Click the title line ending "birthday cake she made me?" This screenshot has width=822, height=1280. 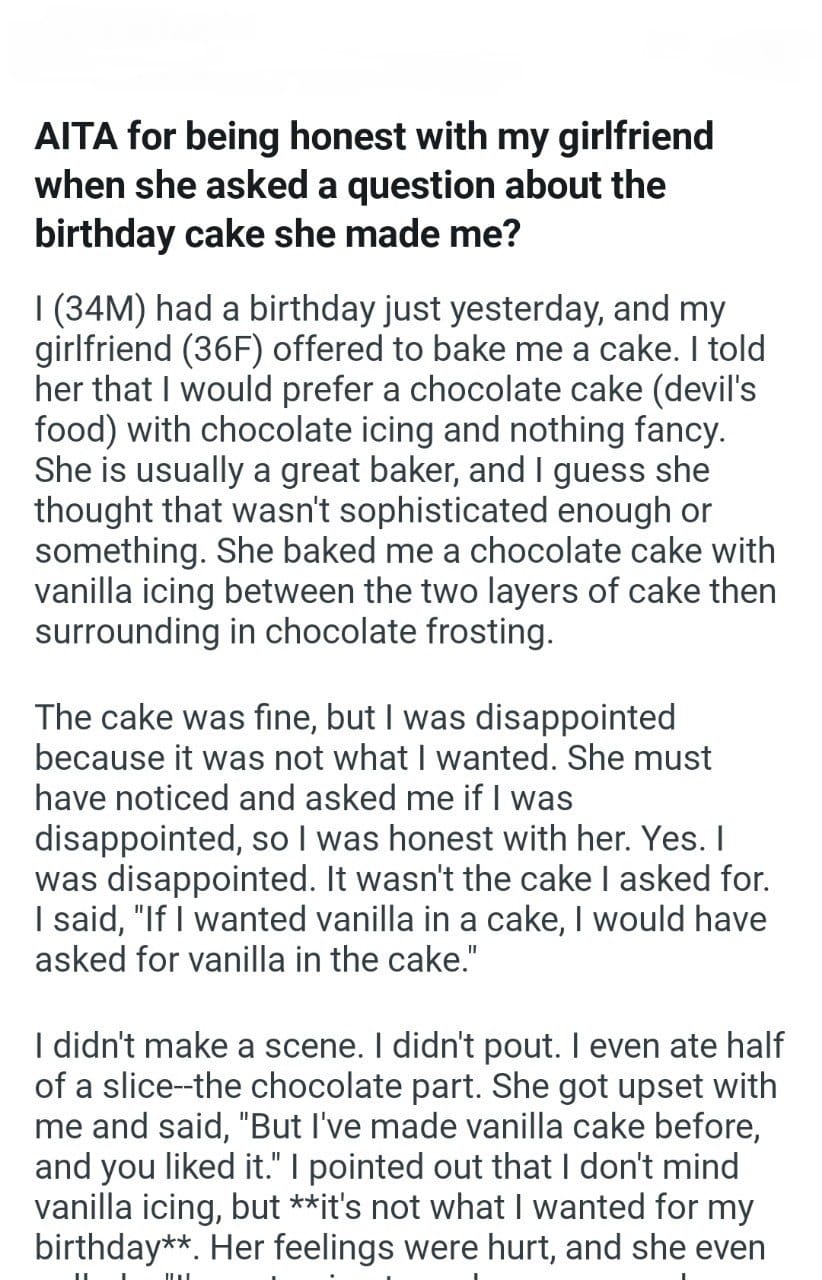coord(283,233)
